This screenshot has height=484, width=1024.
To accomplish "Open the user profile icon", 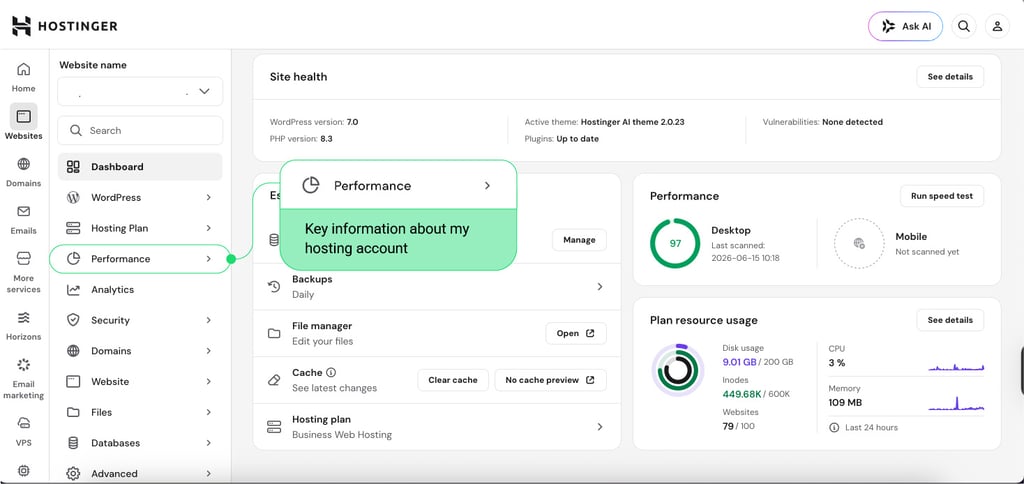I will click(997, 26).
